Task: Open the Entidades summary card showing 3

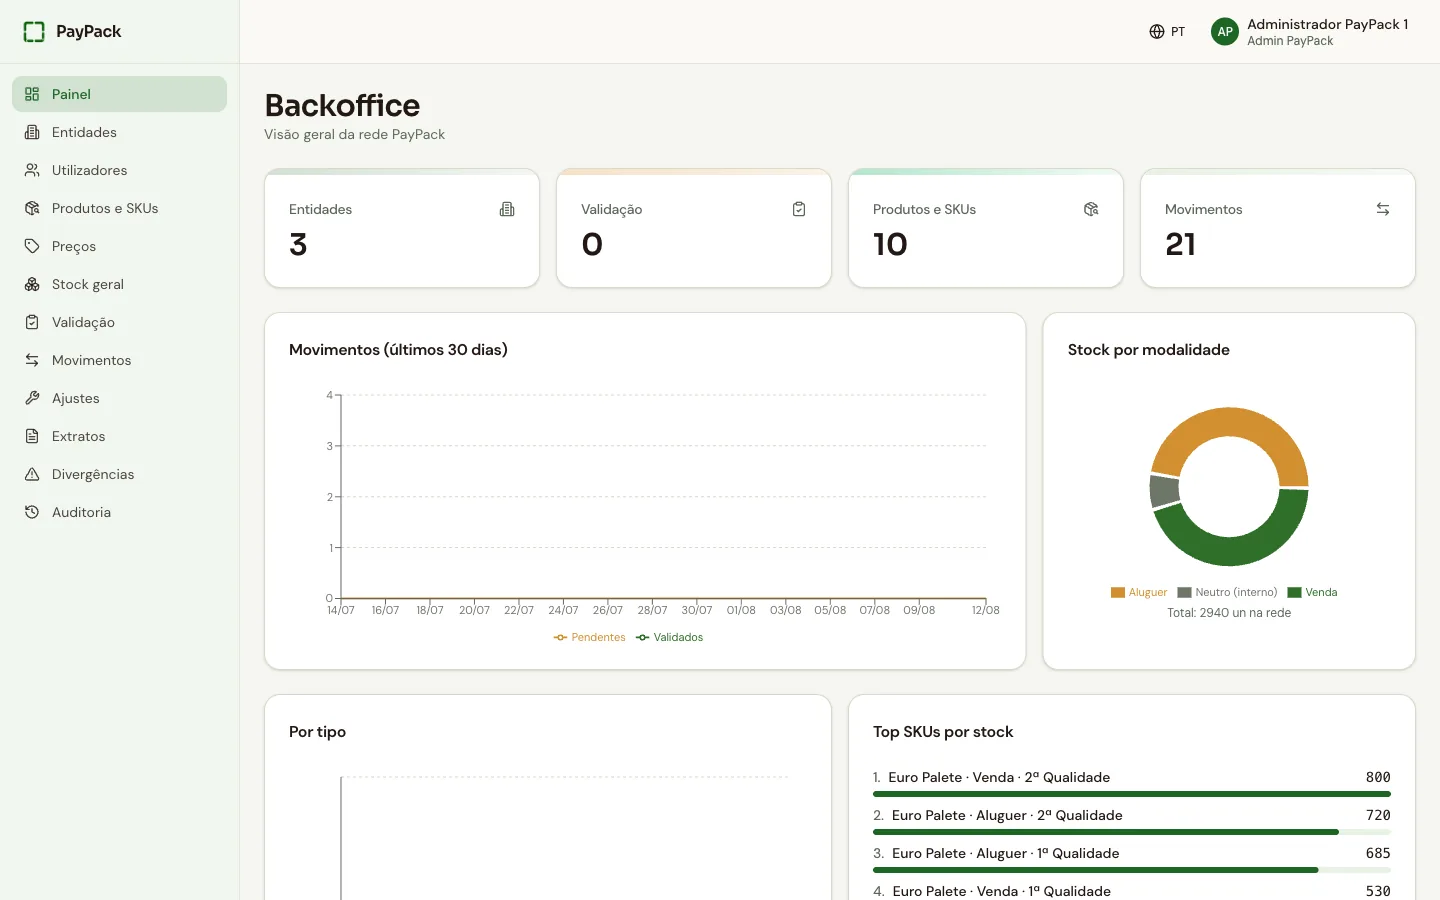Action: point(402,228)
